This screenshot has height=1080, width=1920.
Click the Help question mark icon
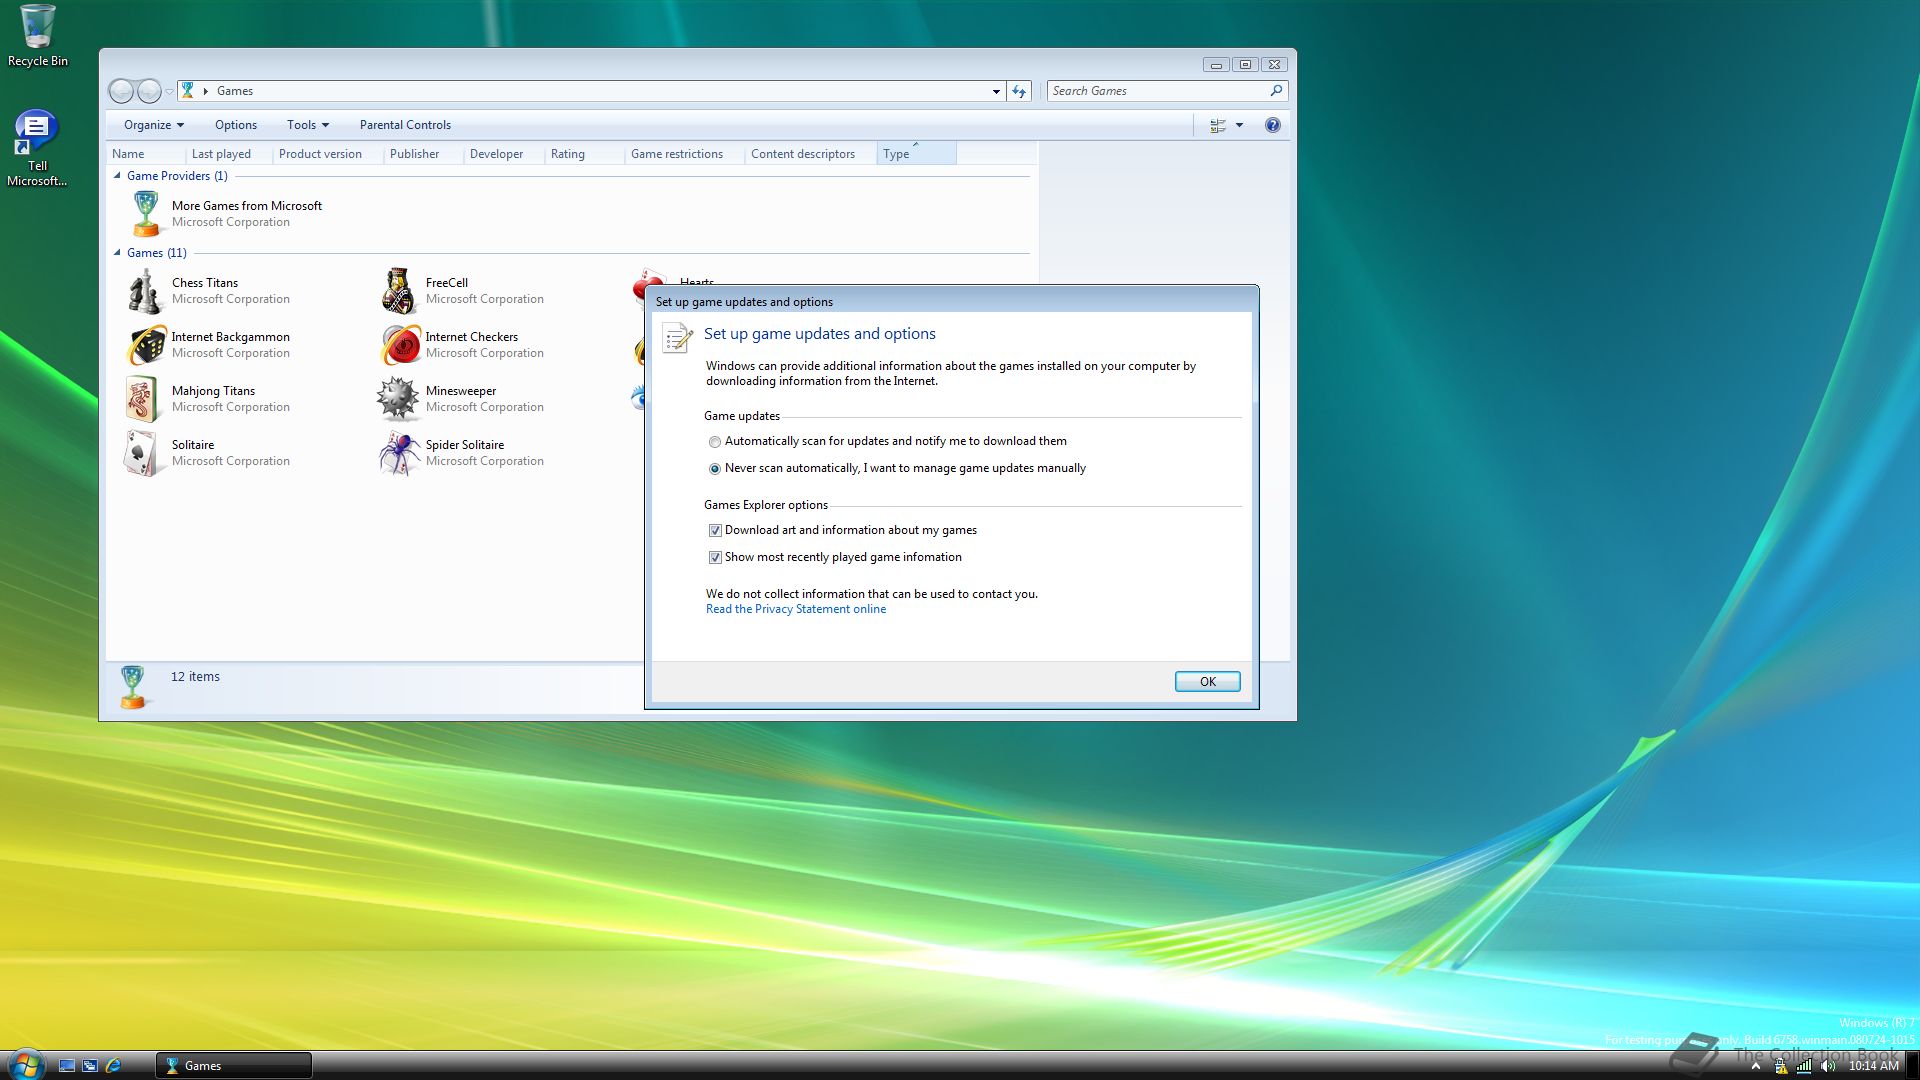click(1272, 125)
